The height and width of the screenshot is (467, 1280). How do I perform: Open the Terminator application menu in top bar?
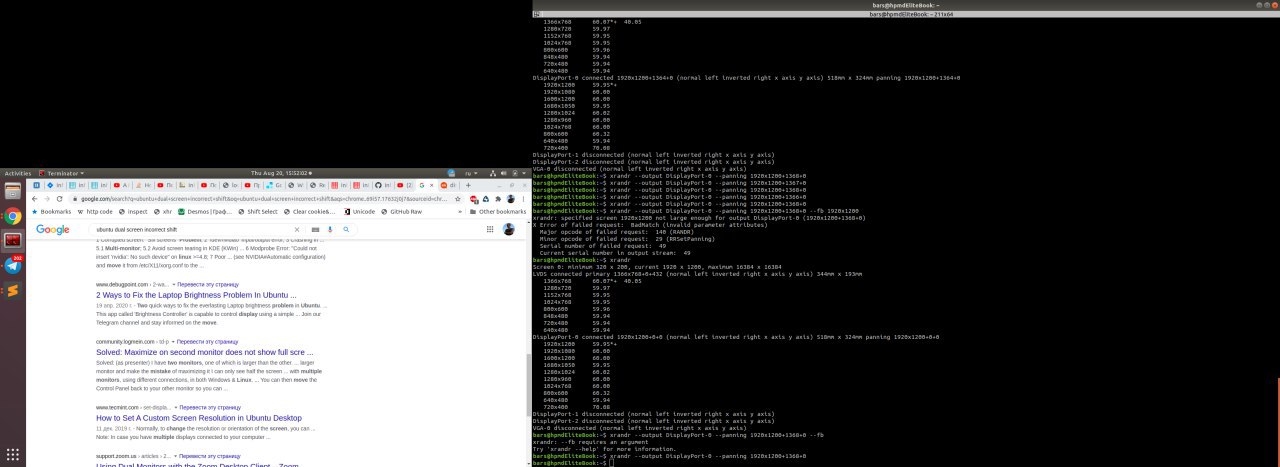(x=61, y=173)
